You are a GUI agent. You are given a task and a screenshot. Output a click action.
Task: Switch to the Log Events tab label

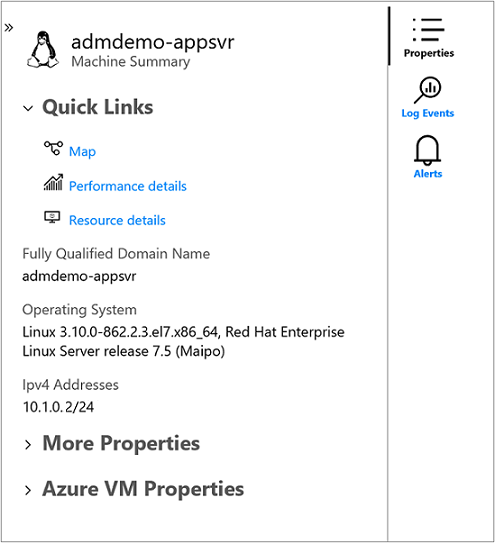(x=428, y=113)
